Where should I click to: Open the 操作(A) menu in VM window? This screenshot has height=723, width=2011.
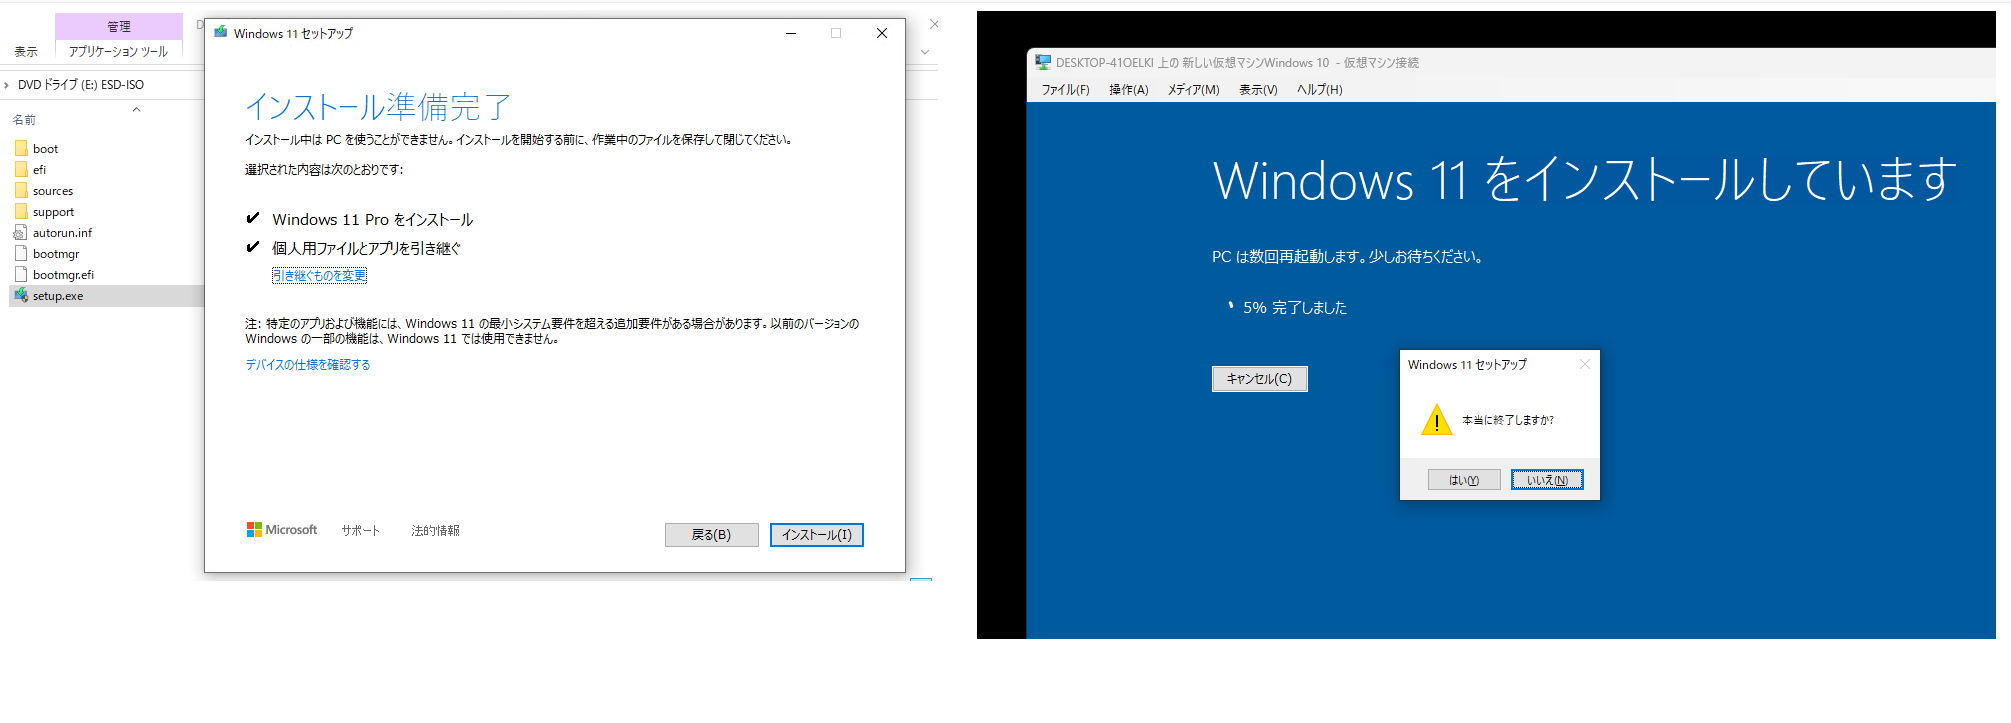(1128, 90)
